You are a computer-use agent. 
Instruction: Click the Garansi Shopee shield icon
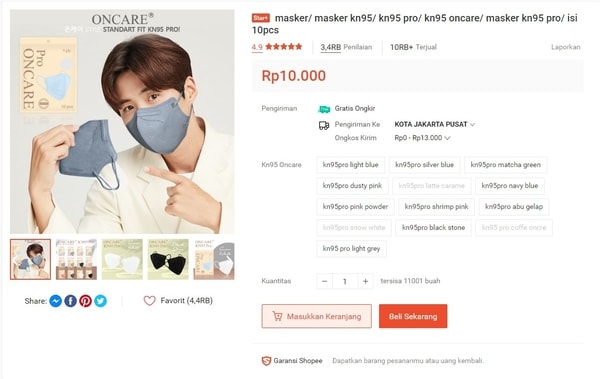[266, 361]
